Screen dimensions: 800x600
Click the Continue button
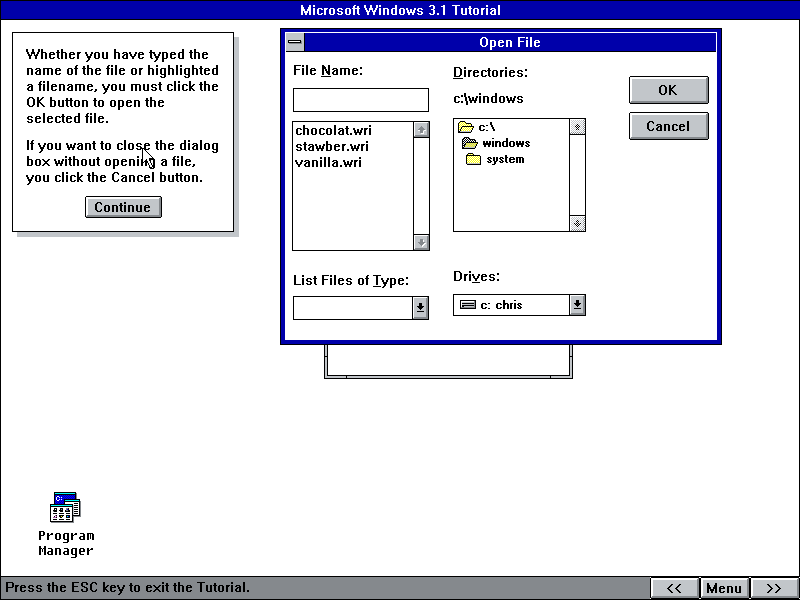tap(123, 207)
